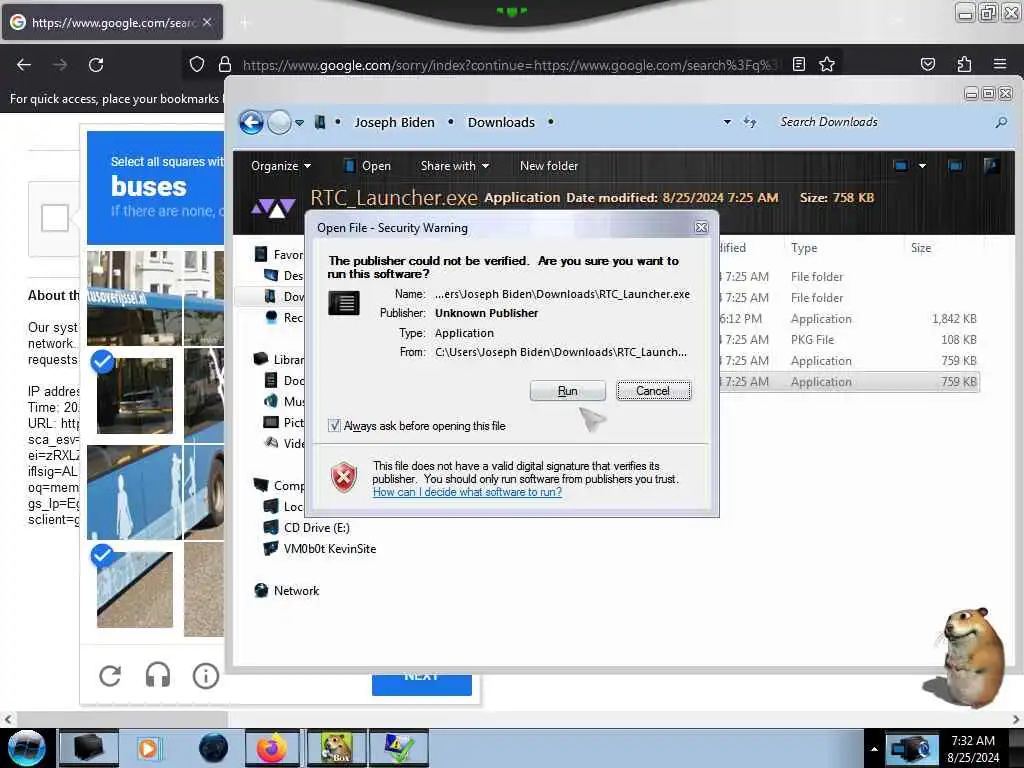Sort by the Type column header
This screenshot has width=1024, height=768.
(804, 248)
